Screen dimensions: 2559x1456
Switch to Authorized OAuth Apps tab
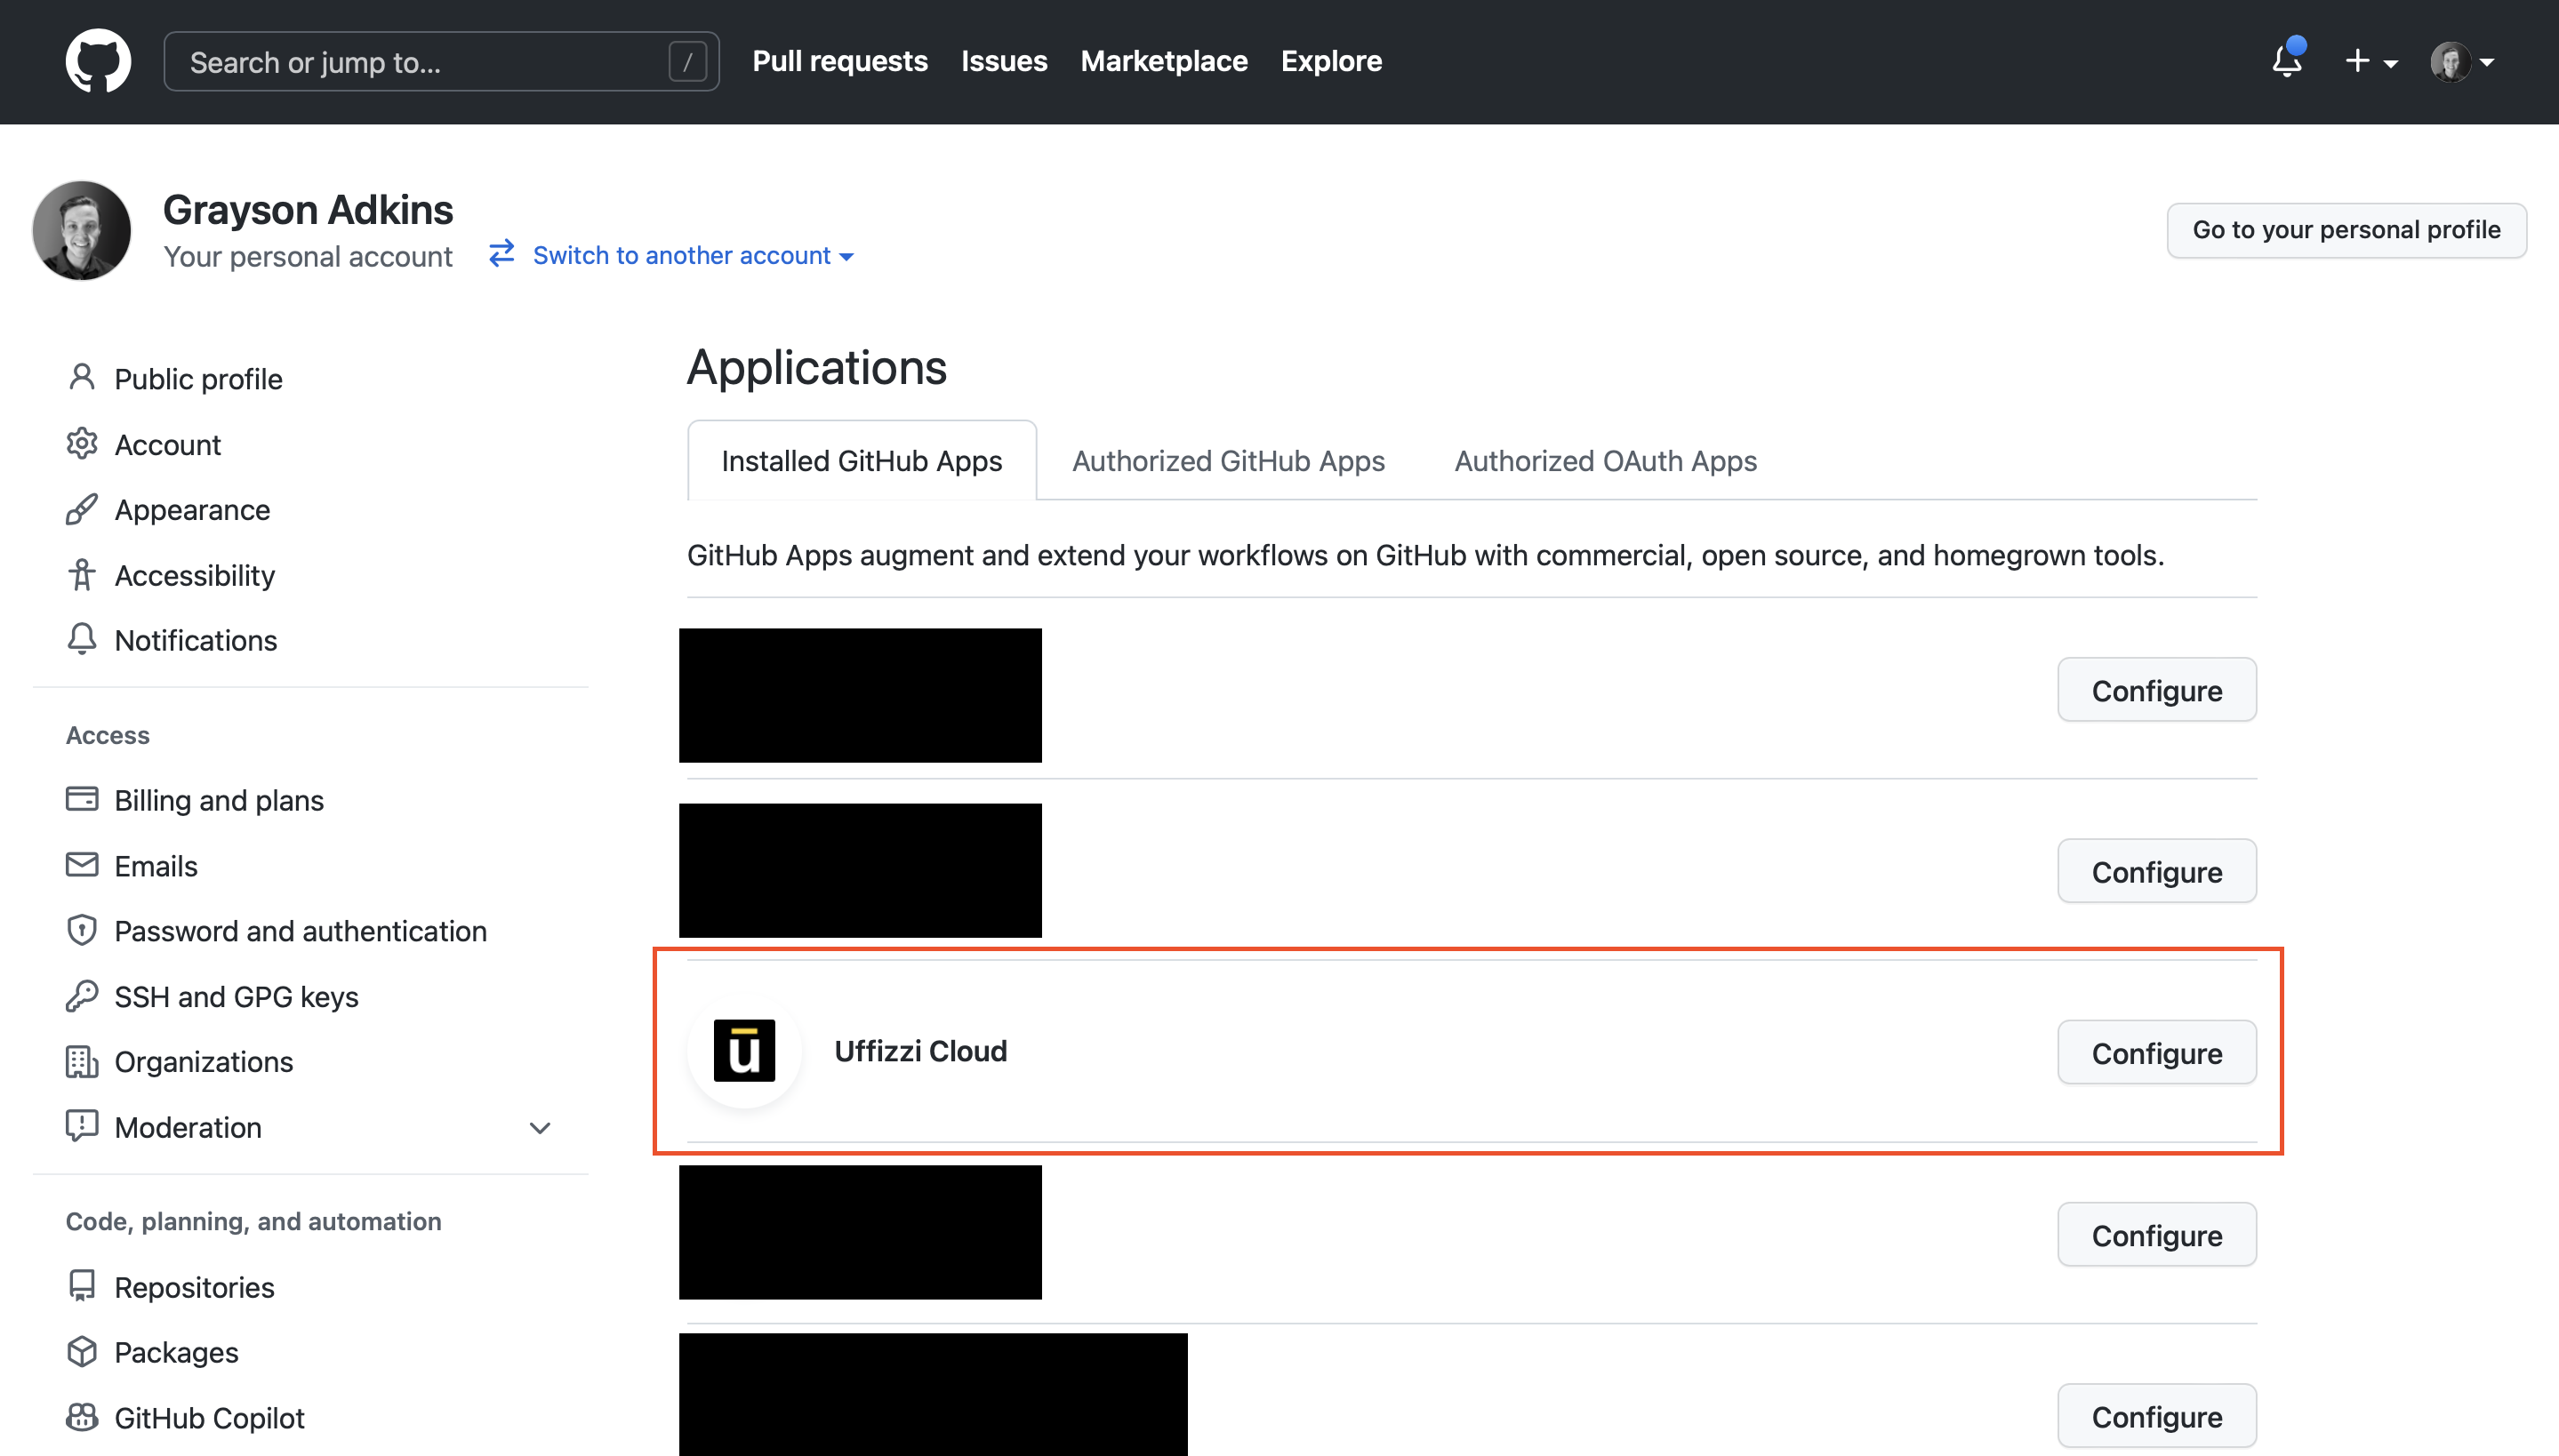tap(1604, 461)
